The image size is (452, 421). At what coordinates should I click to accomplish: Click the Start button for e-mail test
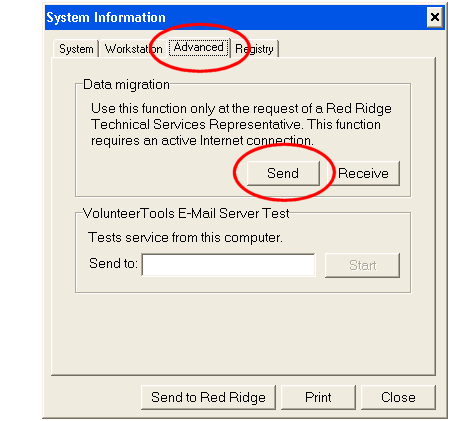coord(362,265)
